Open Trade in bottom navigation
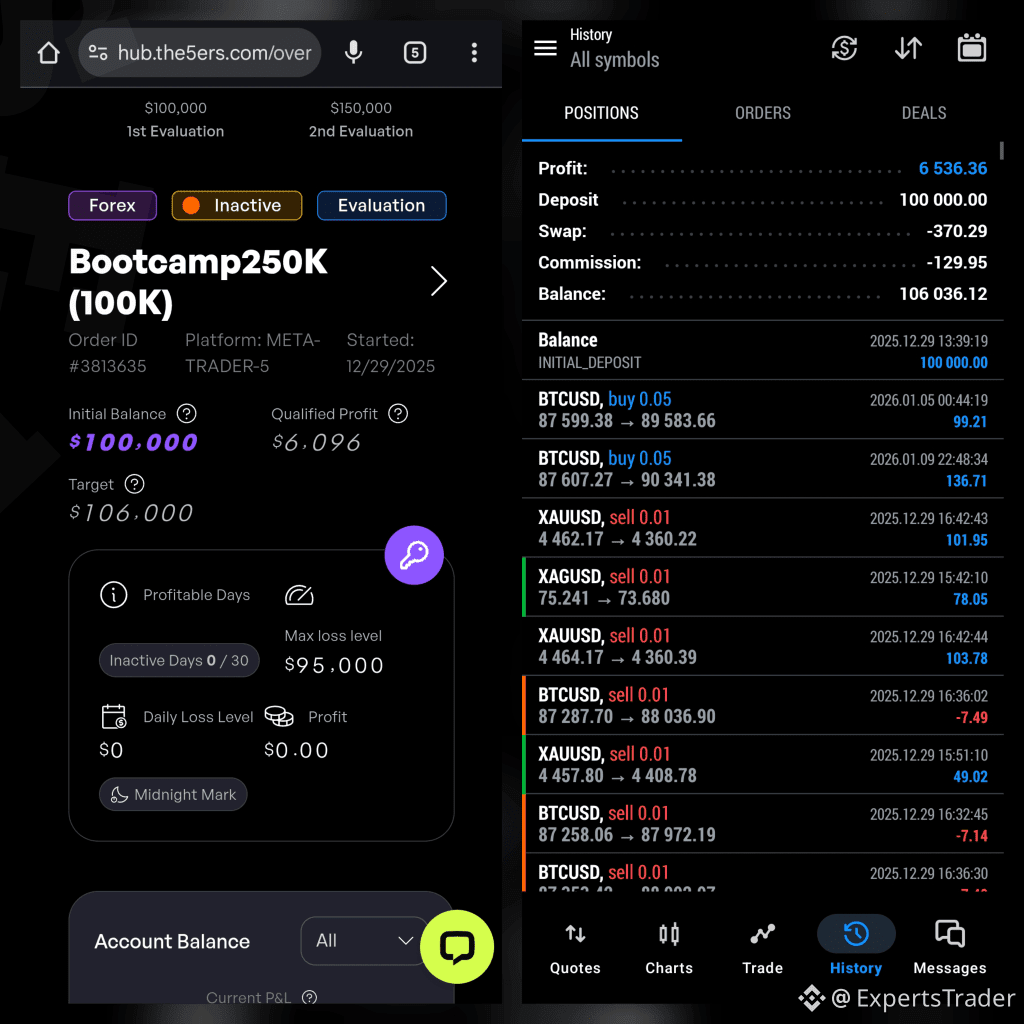 (x=762, y=948)
